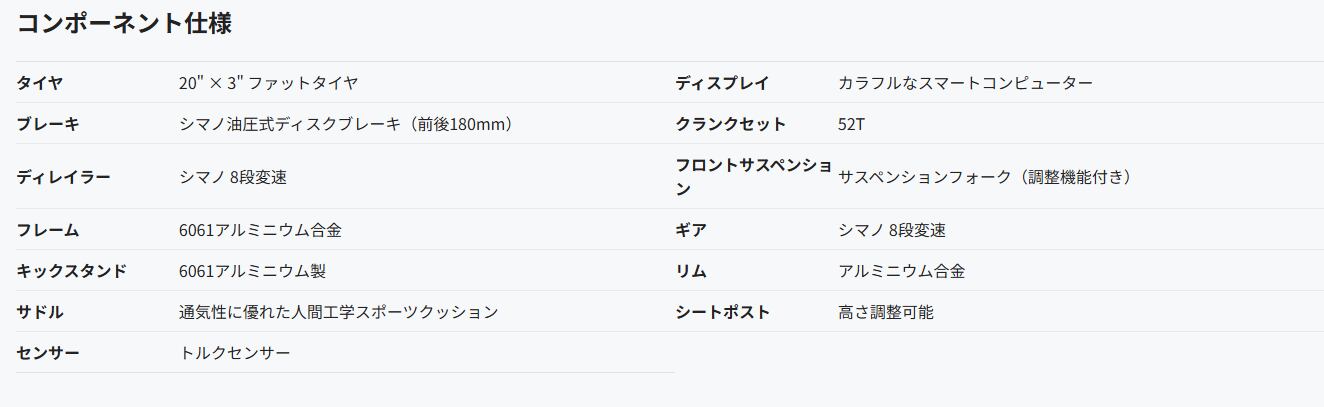
Task: Click the キックスタンド row label
Action: click(x=71, y=271)
